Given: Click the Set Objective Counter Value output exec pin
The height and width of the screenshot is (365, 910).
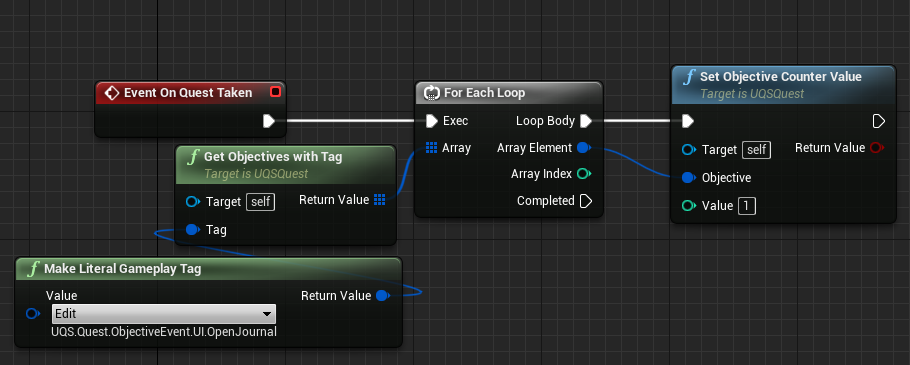Looking at the screenshot, I should click(x=879, y=121).
